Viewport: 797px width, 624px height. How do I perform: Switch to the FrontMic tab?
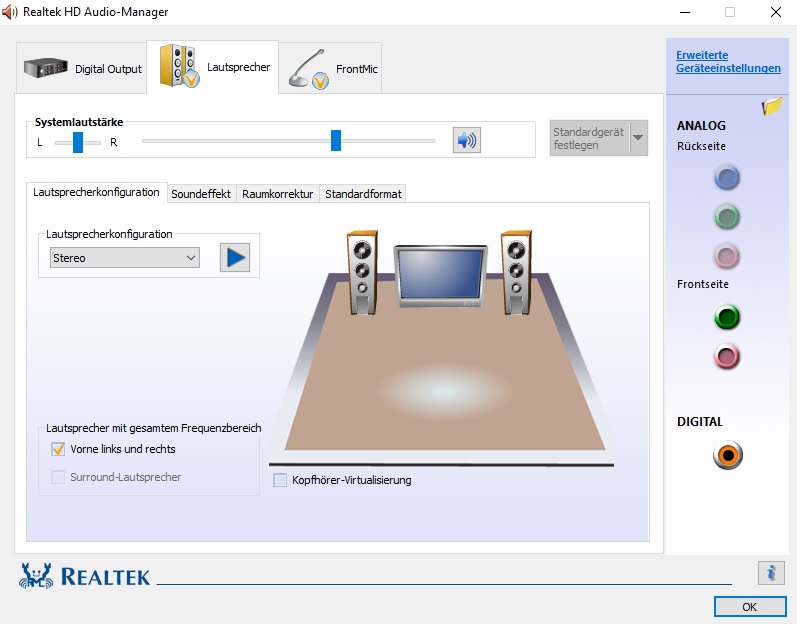coord(330,69)
